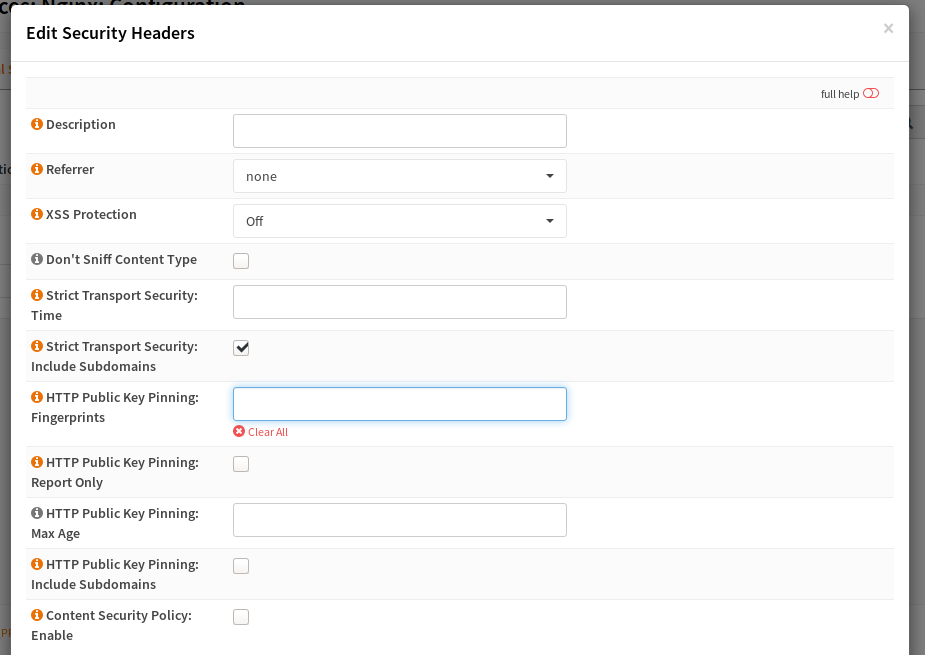
Task: Click the Don't Sniff Content Type info icon
Action: [37, 259]
